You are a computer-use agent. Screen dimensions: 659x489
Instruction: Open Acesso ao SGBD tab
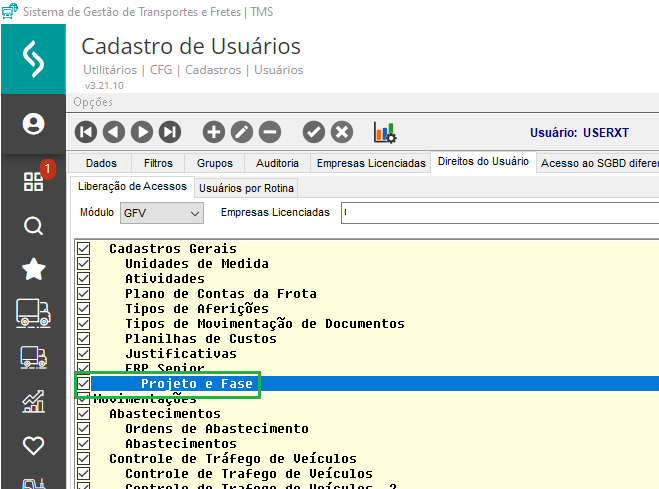[x=599, y=163]
